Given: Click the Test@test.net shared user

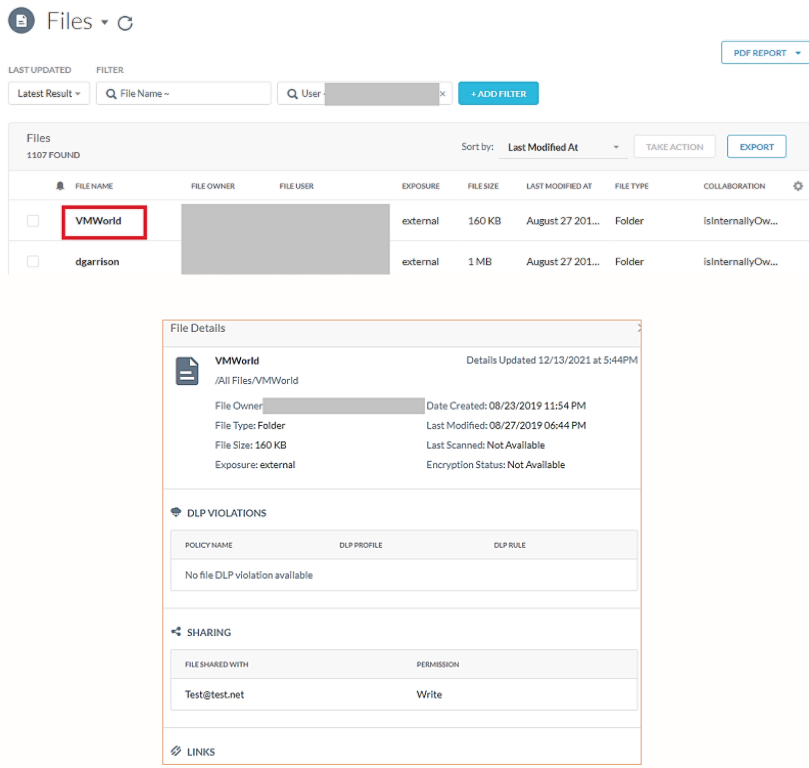Looking at the screenshot, I should point(214,695).
